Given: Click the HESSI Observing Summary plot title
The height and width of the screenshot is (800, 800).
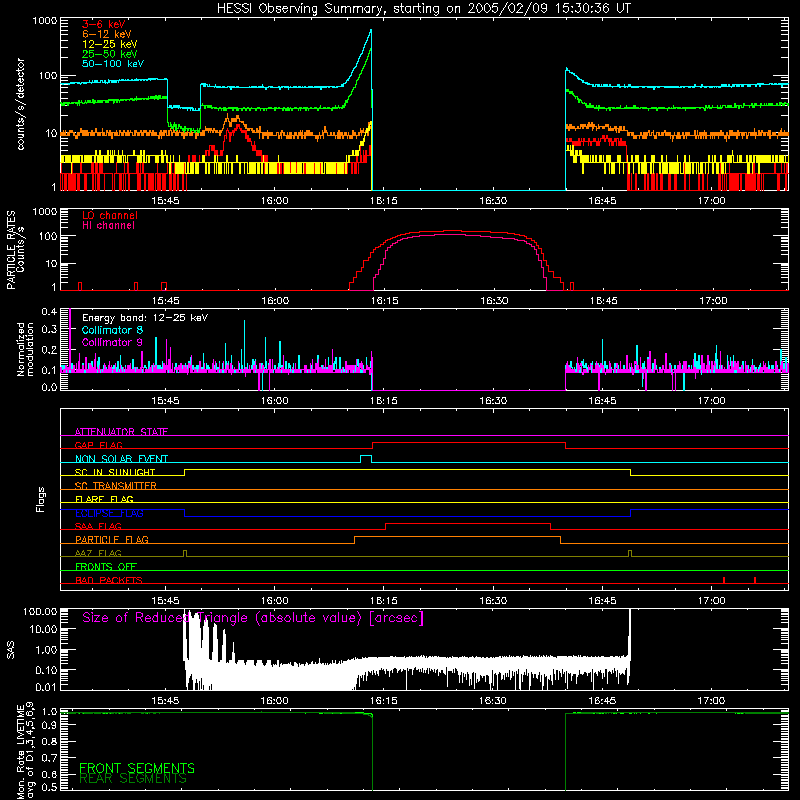Looking at the screenshot, I should (423, 9).
